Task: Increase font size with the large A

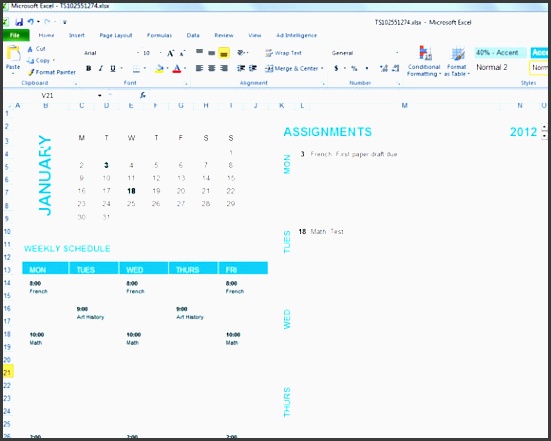Action: point(170,53)
